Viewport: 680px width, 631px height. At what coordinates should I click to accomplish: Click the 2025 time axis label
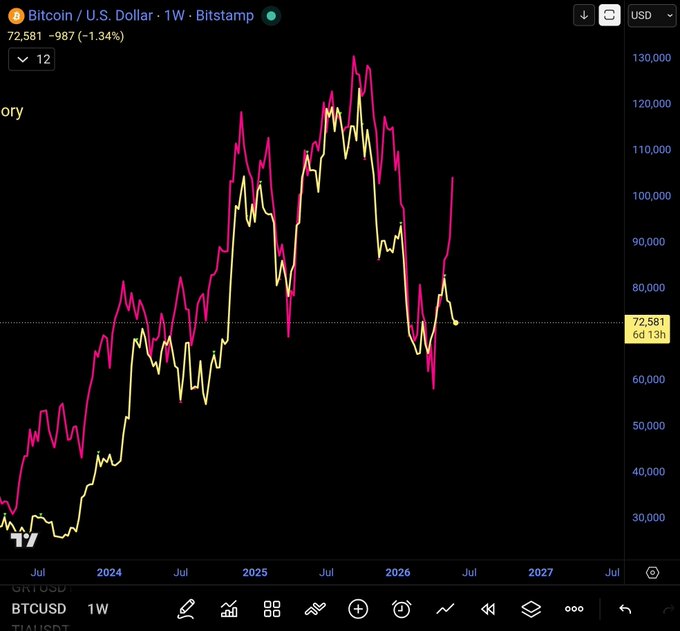255,572
